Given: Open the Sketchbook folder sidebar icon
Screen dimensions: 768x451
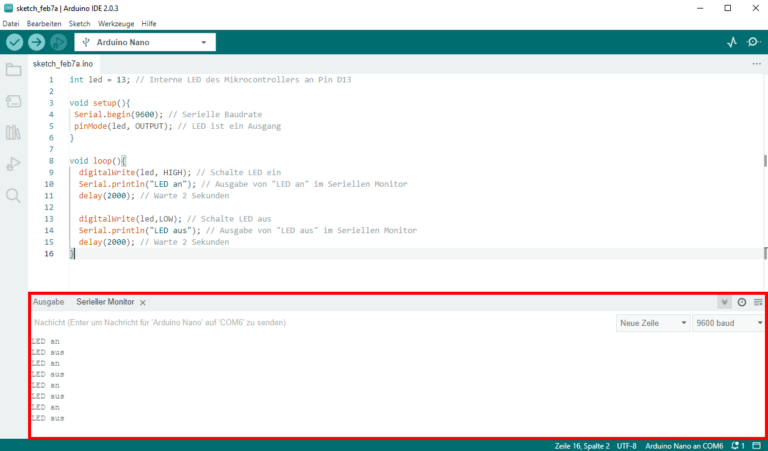Looking at the screenshot, I should pyautogui.click(x=13, y=70).
